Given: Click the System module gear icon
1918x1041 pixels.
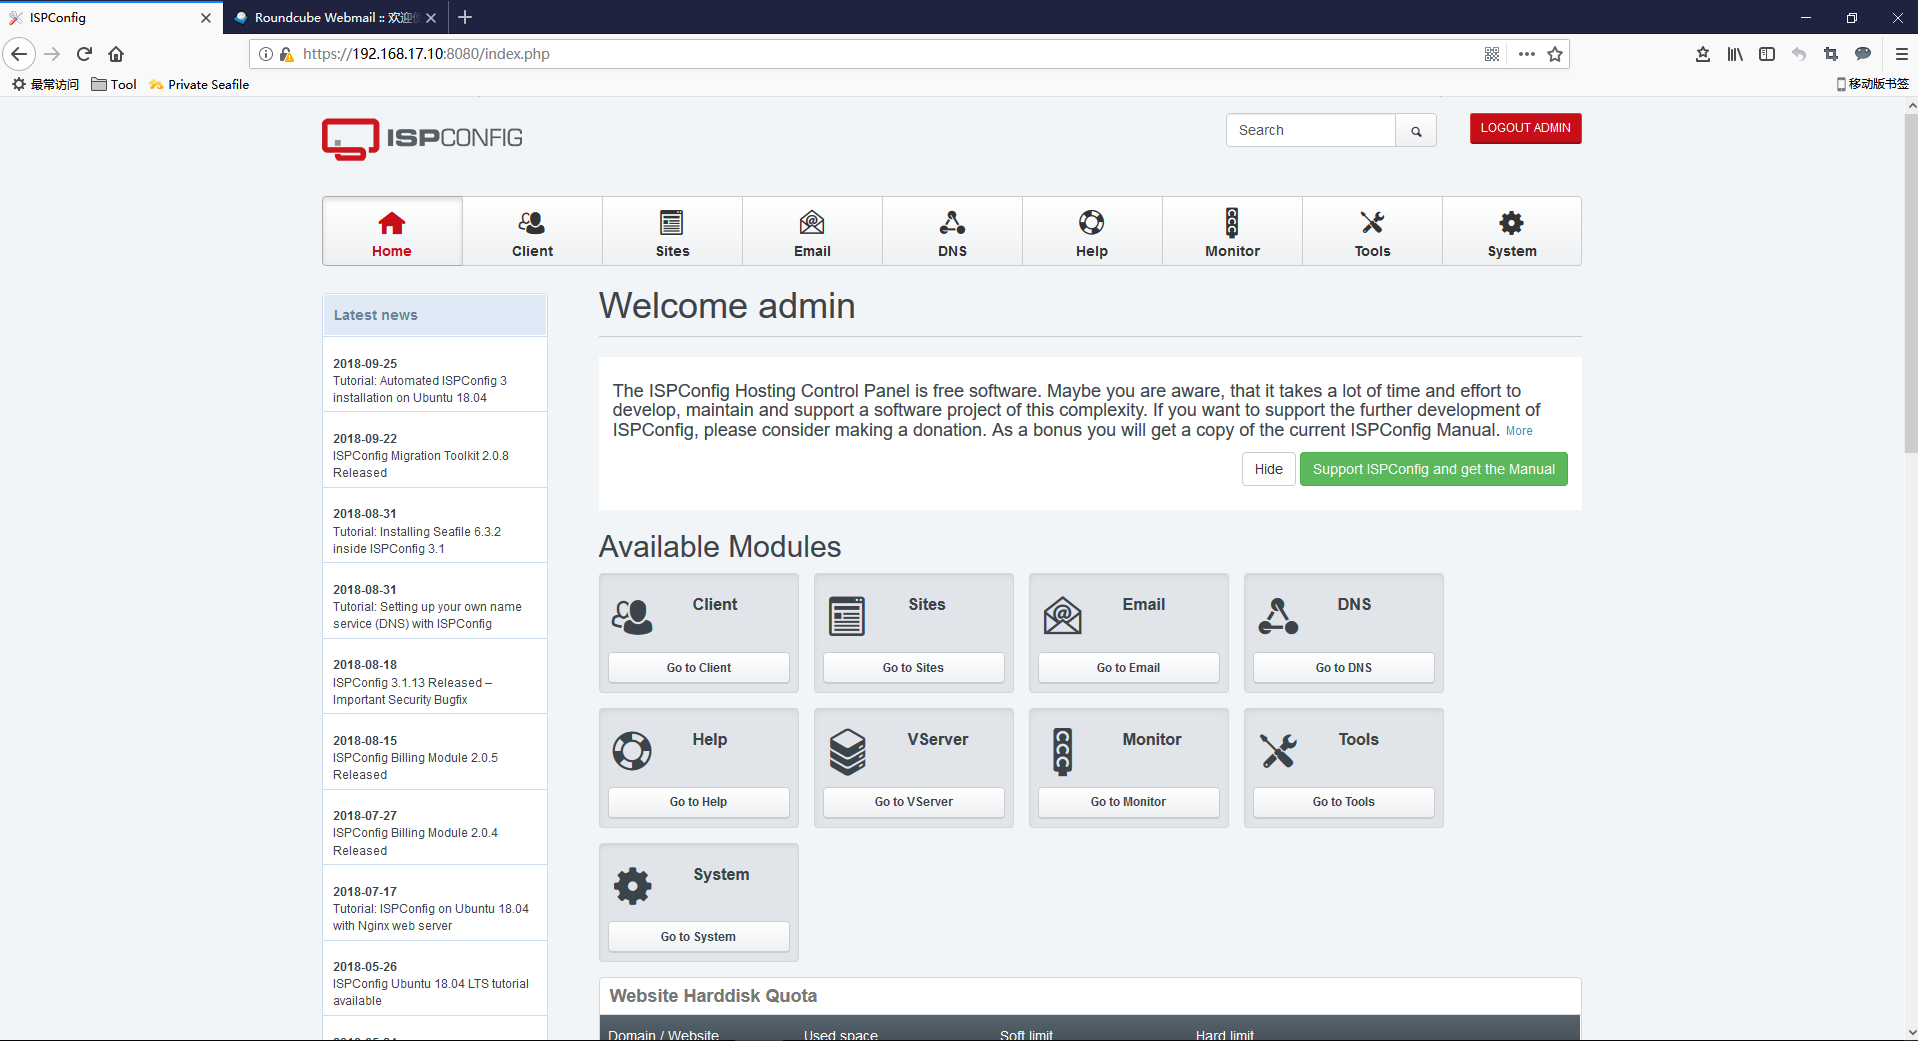Looking at the screenshot, I should (632, 886).
